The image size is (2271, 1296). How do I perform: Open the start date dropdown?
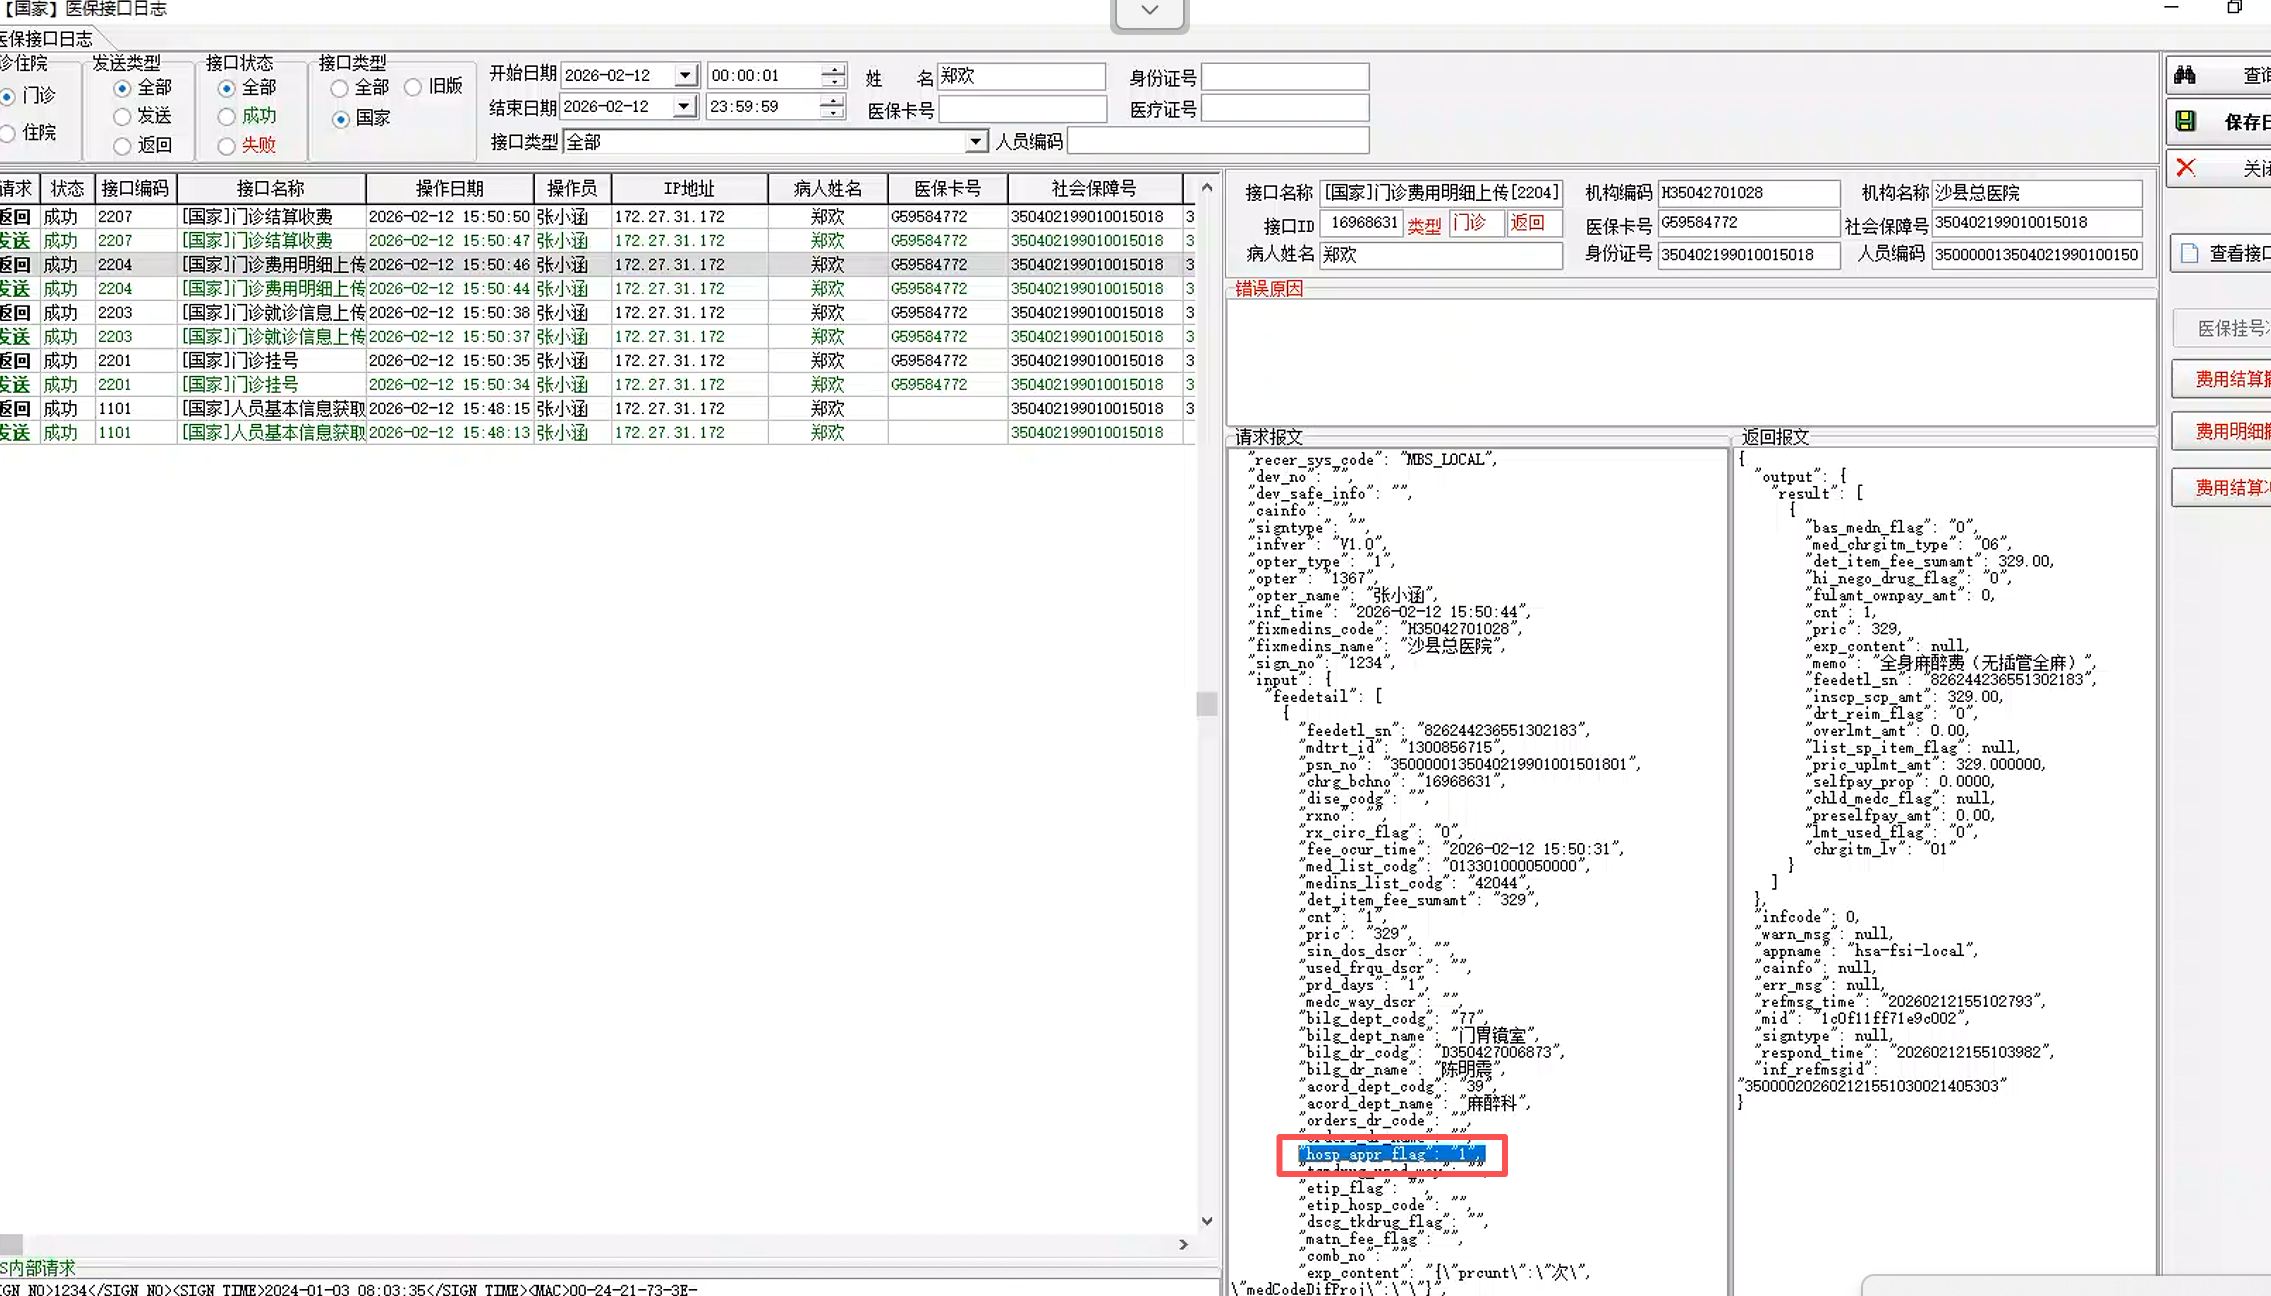684,75
